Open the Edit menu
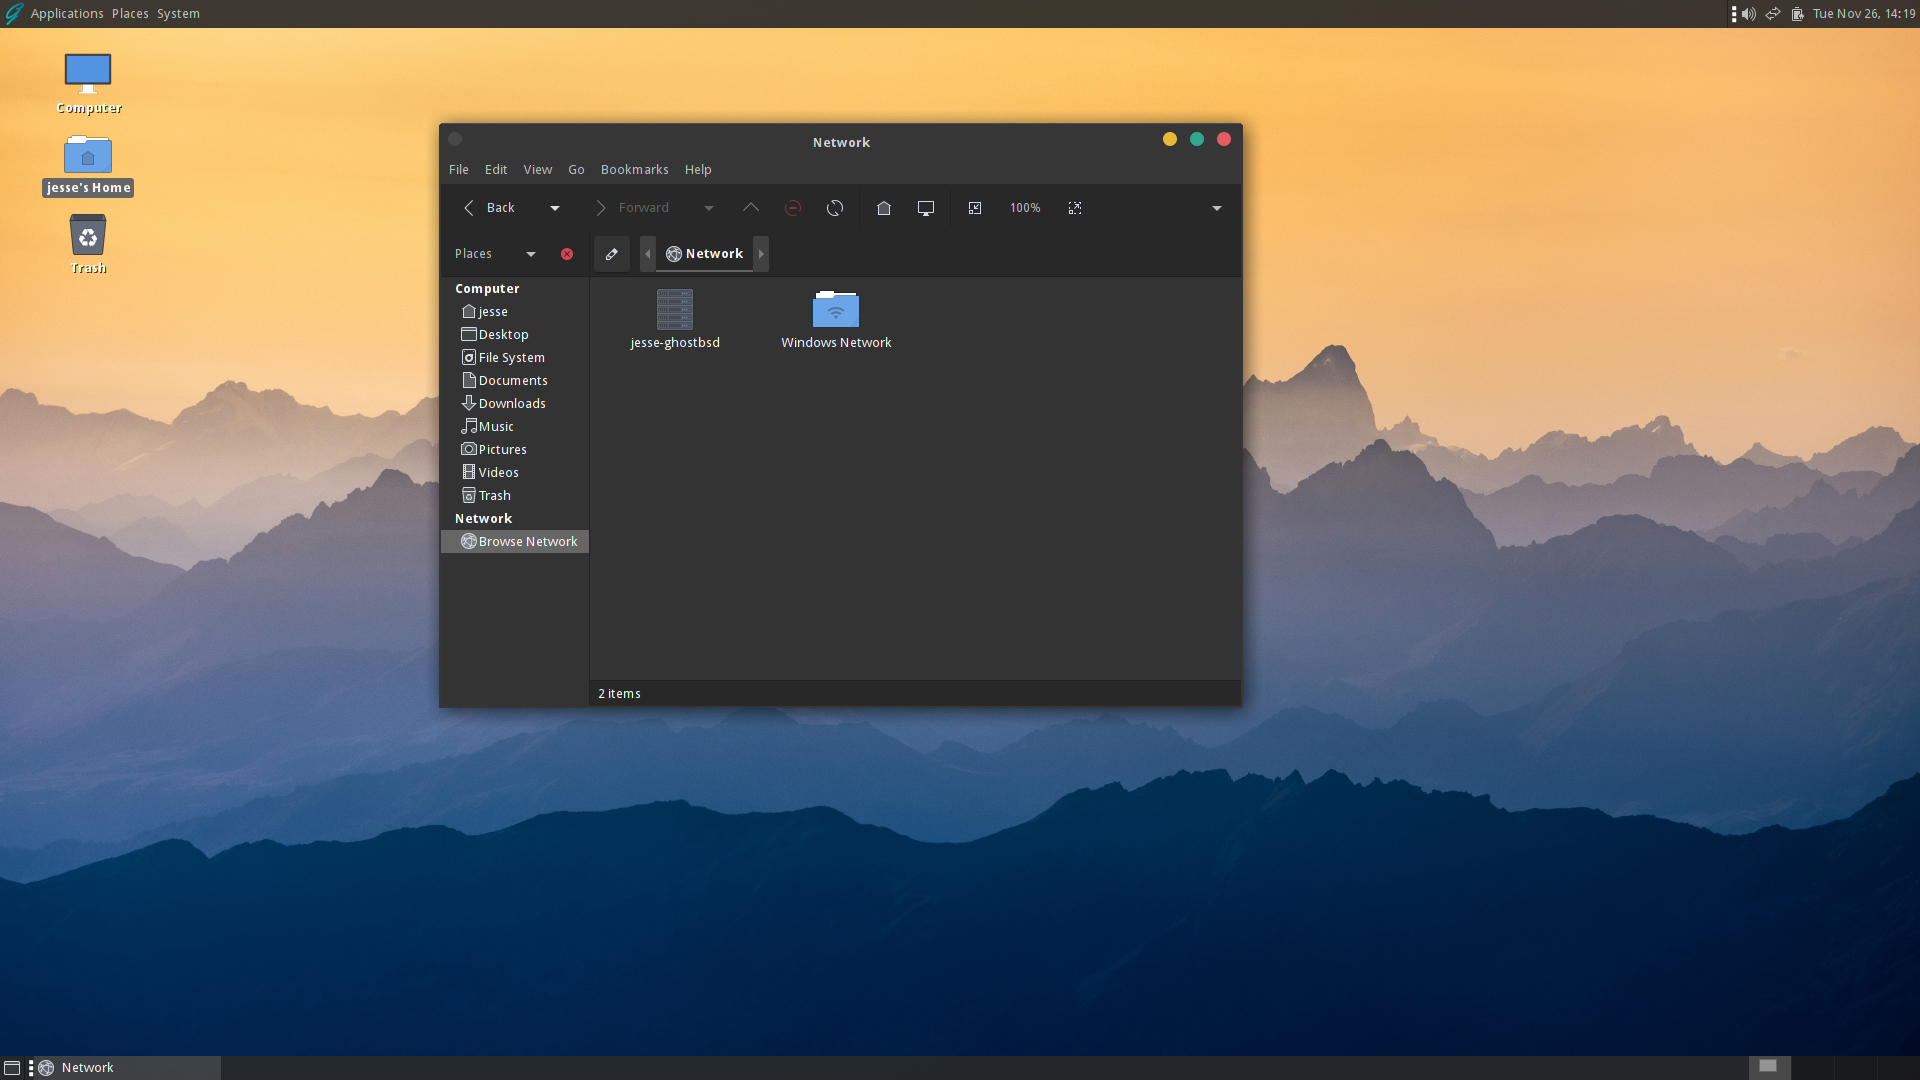The width and height of the screenshot is (1920, 1080). (x=496, y=170)
